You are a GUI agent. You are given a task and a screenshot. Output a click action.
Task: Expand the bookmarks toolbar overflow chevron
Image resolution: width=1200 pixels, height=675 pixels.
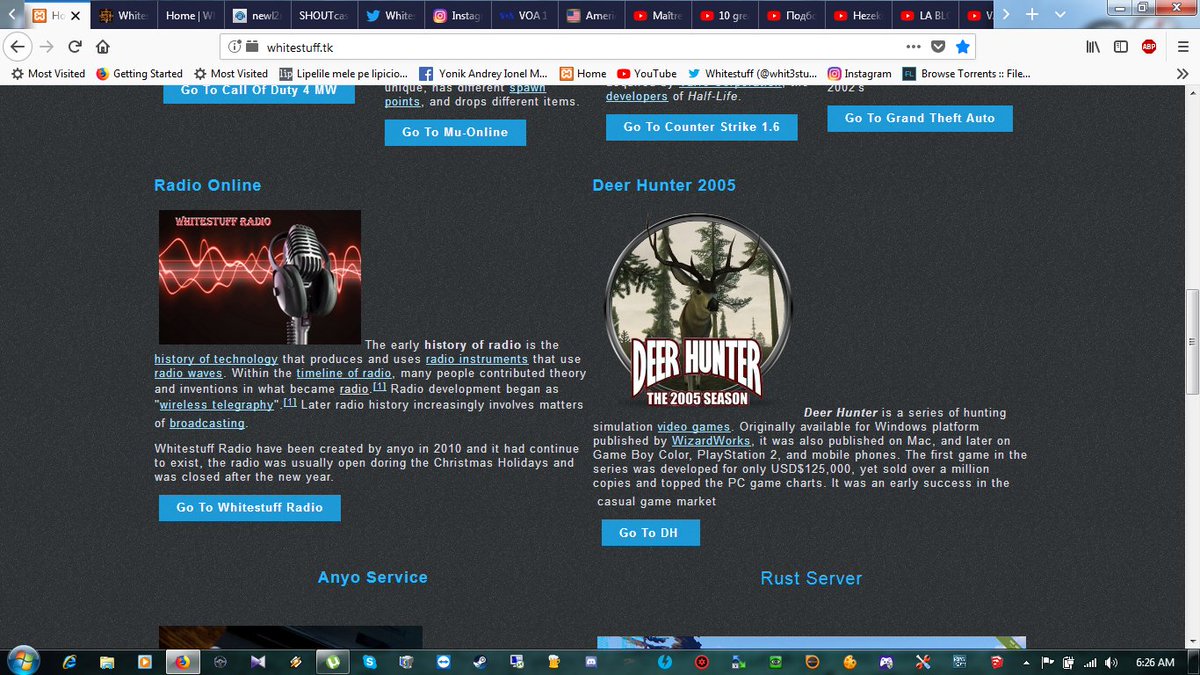[1181, 73]
